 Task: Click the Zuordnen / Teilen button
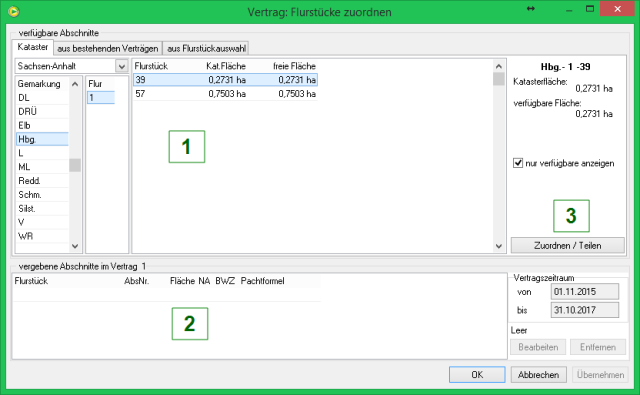(567, 246)
